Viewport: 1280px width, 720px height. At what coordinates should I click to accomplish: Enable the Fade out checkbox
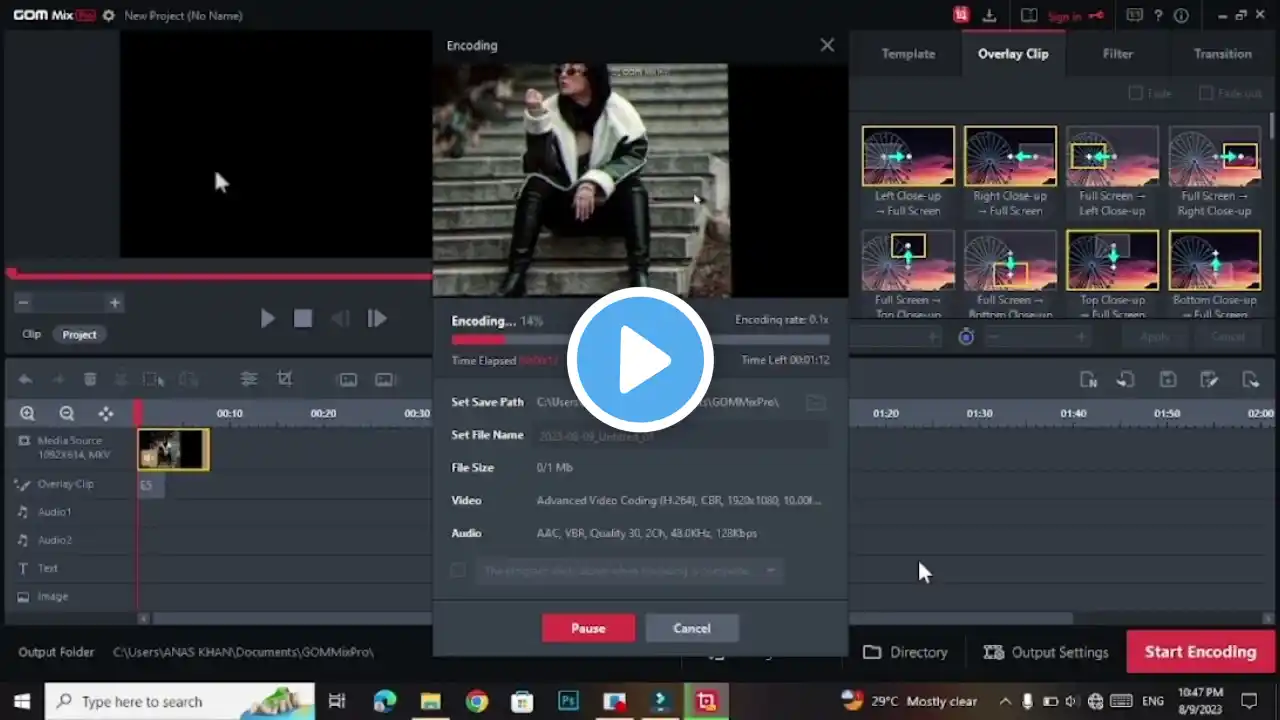pos(1206,93)
